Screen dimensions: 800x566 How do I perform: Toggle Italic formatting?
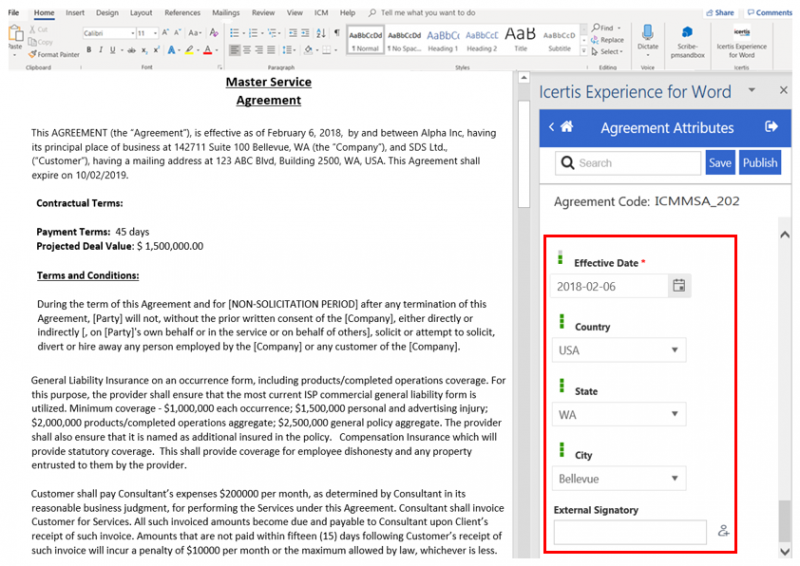coord(101,50)
